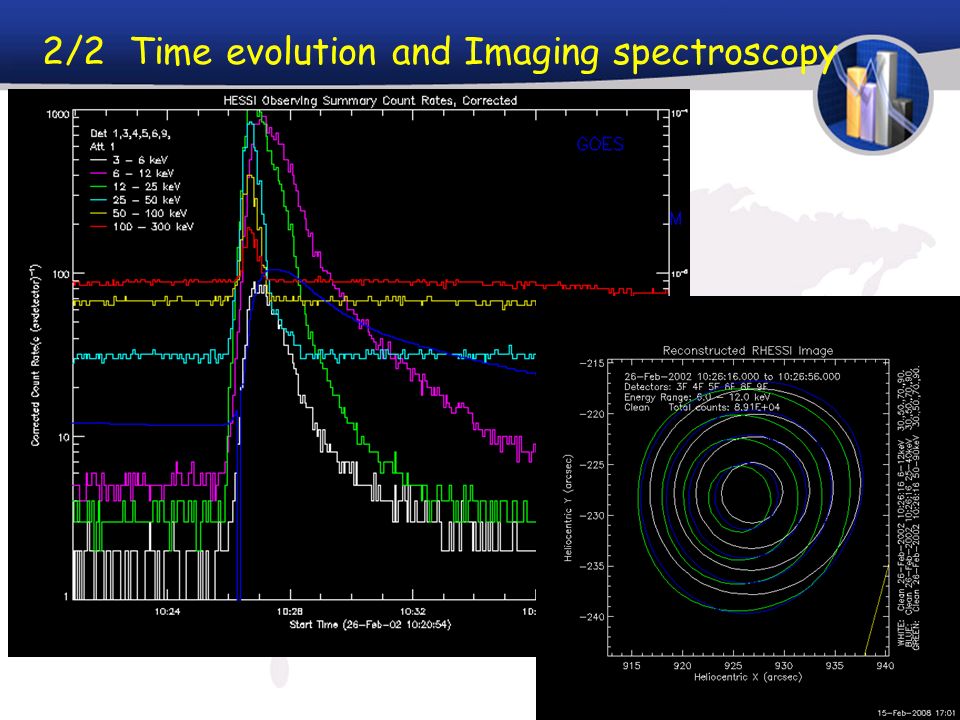Click the '940' X-axis tick label
This screenshot has height=720, width=960.
click(x=883, y=666)
